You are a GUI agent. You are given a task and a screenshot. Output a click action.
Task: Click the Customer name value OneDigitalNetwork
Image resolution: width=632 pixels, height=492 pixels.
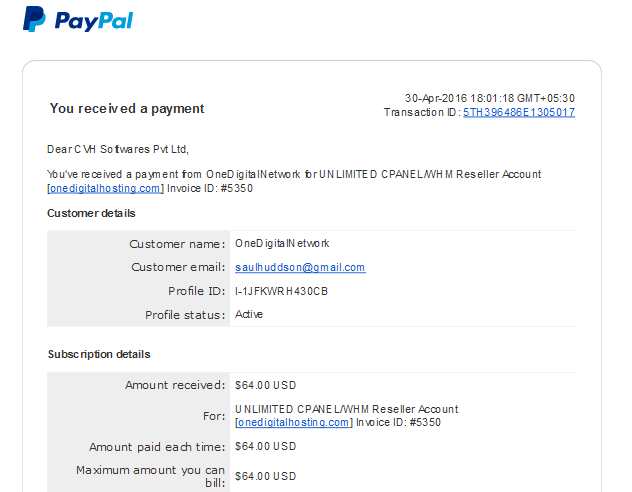(282, 243)
